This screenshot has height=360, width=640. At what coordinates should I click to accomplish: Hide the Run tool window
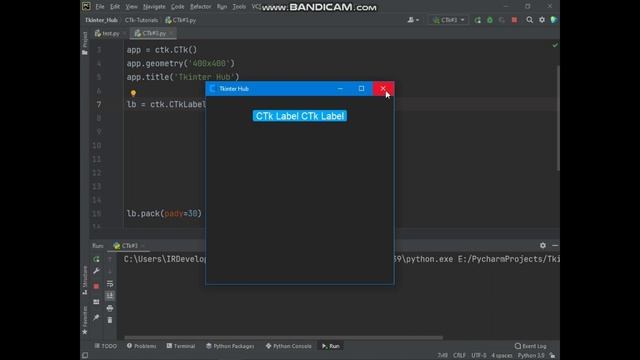click(x=555, y=245)
